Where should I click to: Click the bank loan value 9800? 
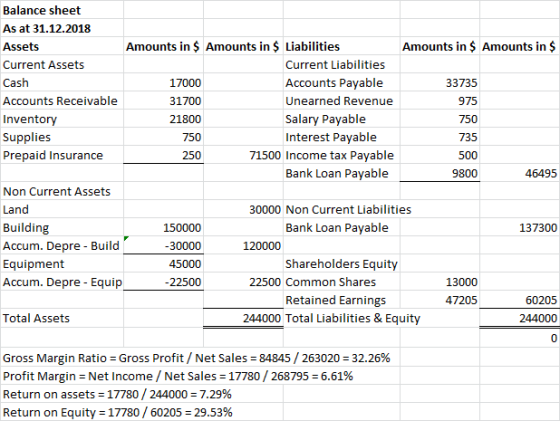(440, 173)
